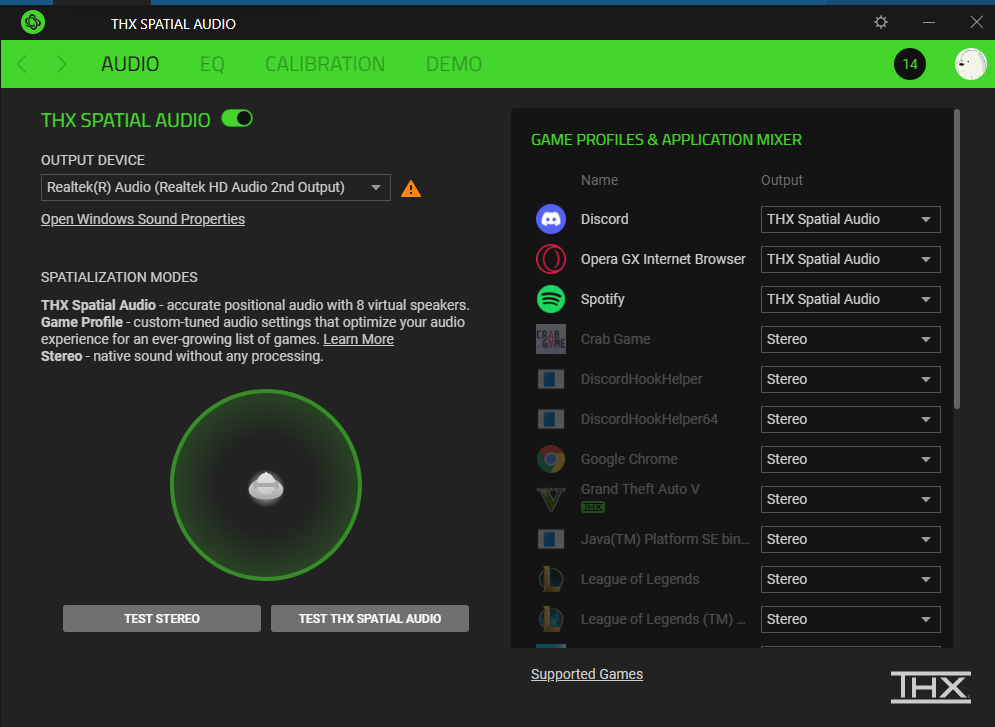
Task: Click the Output column header
Action: [782, 180]
